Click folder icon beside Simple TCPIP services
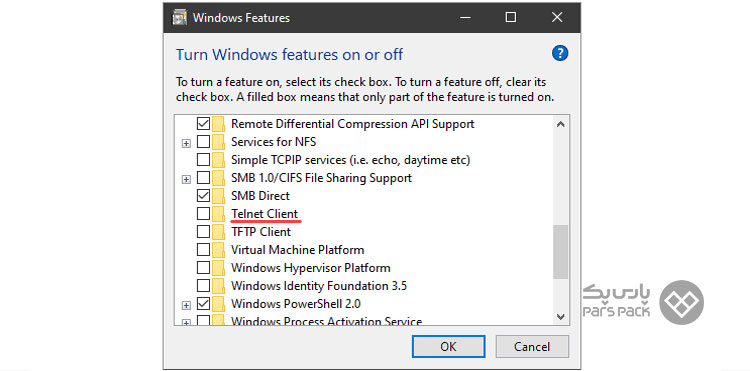This screenshot has width=750, height=371. (x=218, y=160)
